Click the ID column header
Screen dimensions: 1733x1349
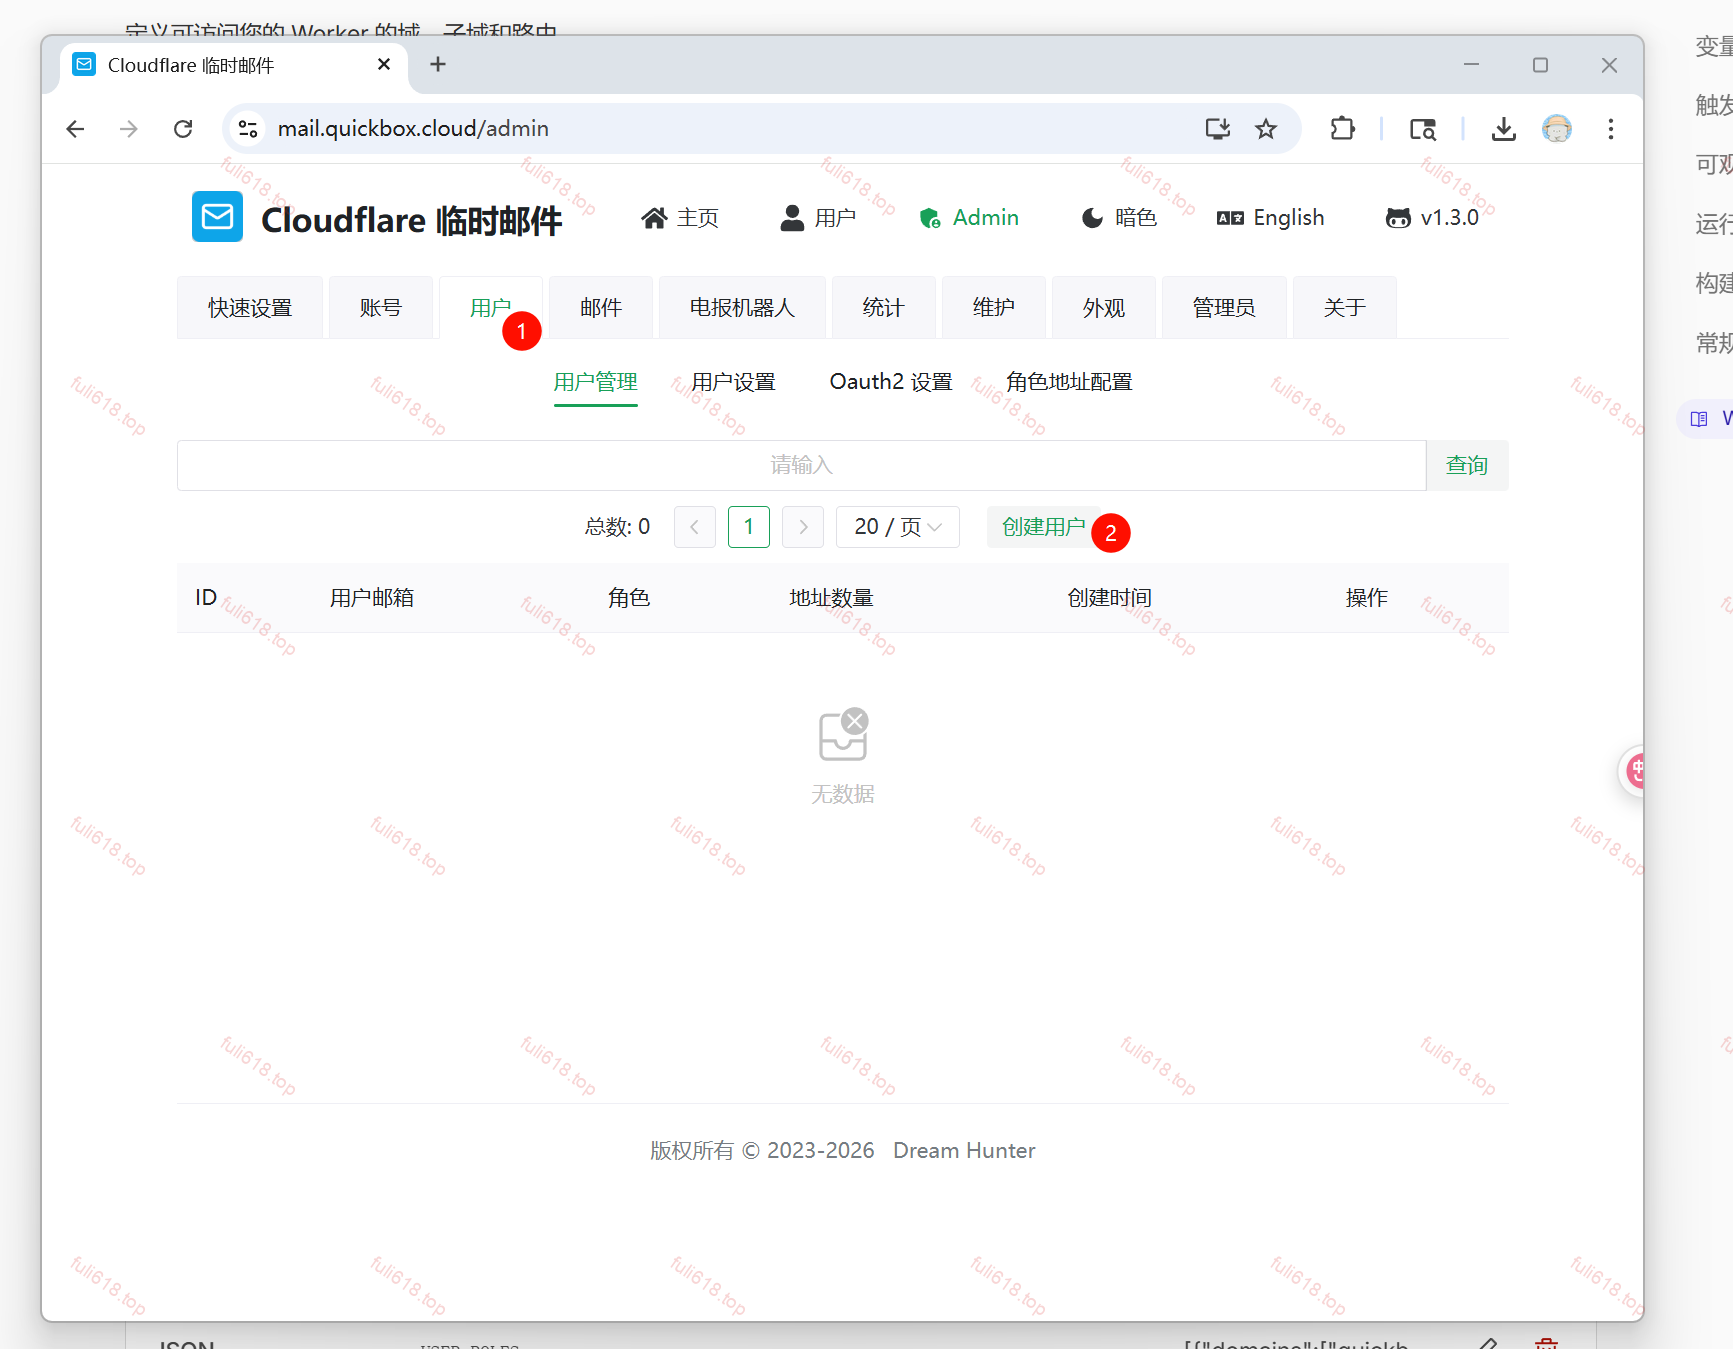coord(206,598)
